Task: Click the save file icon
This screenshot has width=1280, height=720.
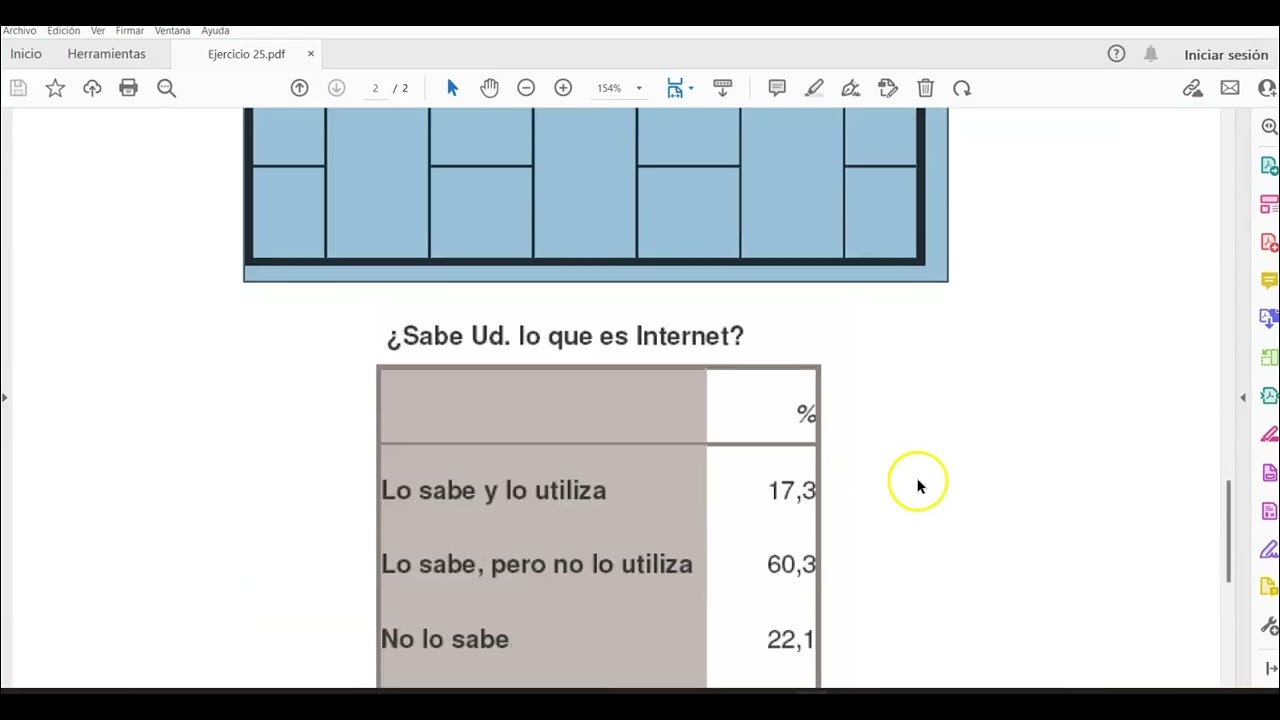Action: [x=18, y=88]
